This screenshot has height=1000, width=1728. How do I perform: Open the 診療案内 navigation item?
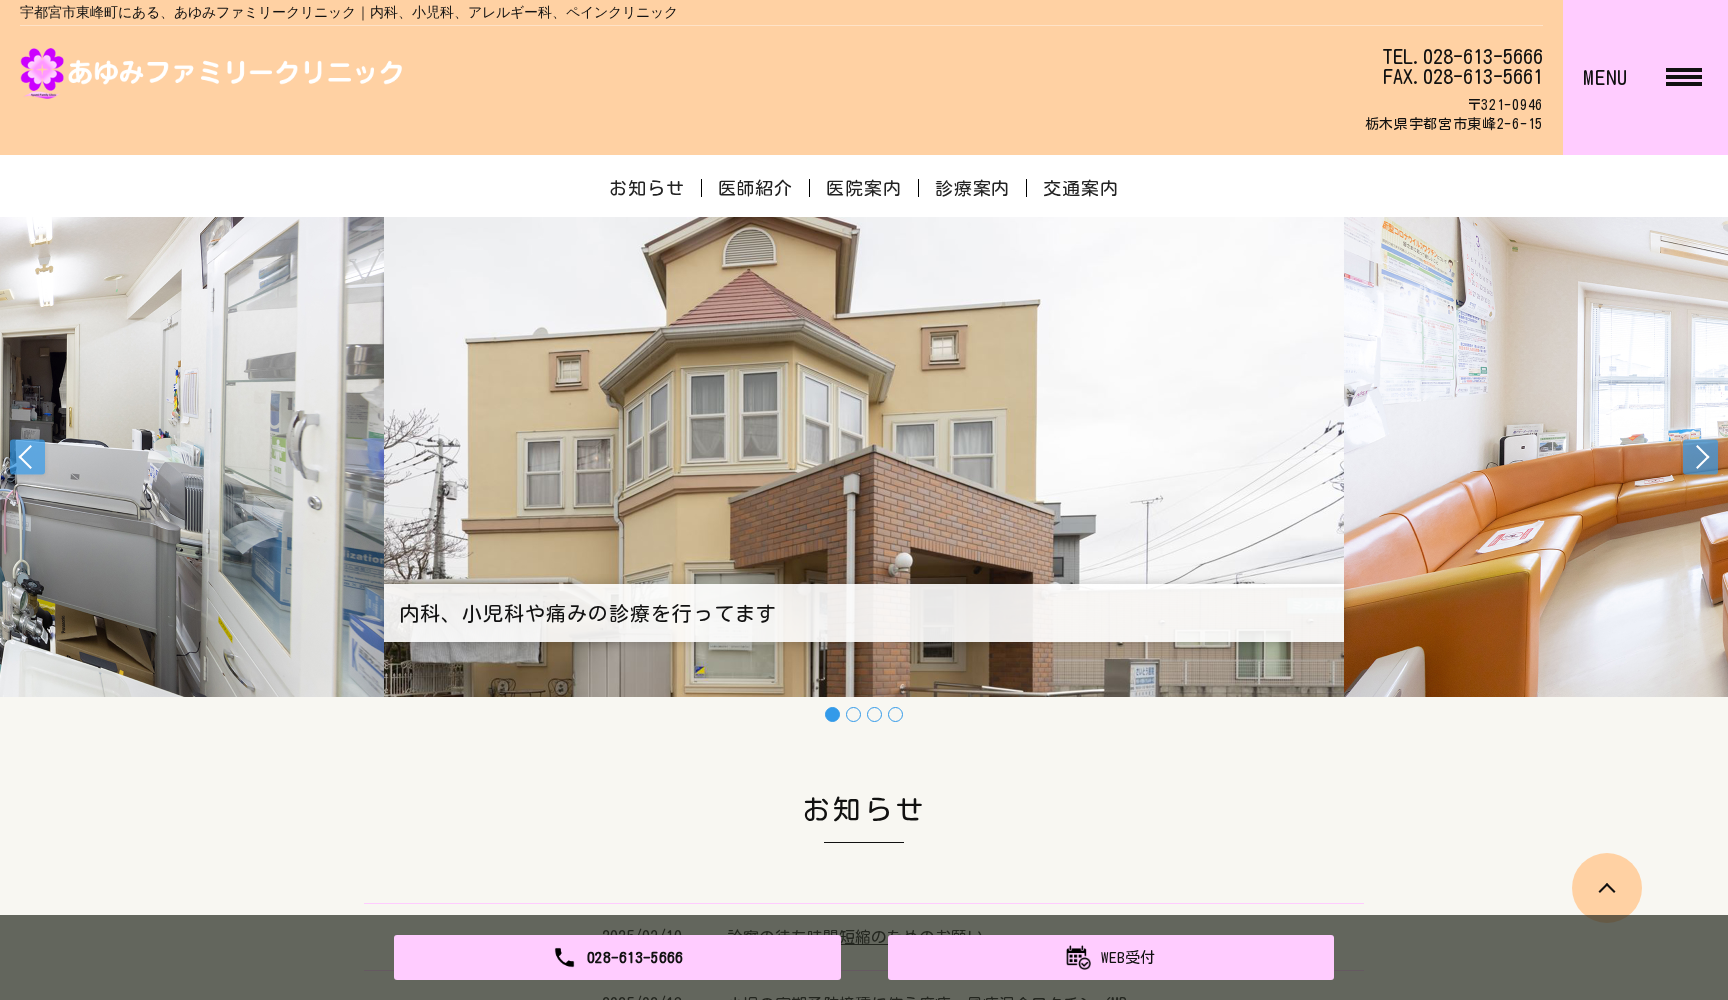[971, 188]
